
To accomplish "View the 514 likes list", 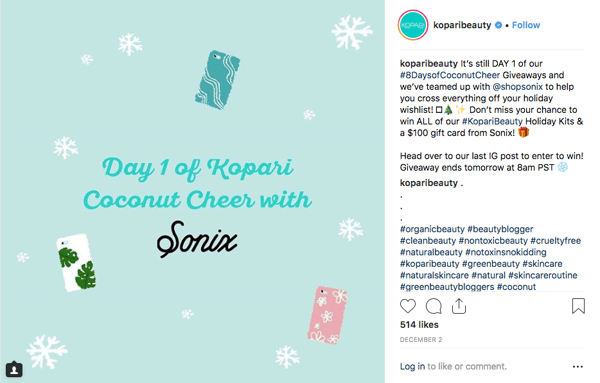I will (x=419, y=324).
